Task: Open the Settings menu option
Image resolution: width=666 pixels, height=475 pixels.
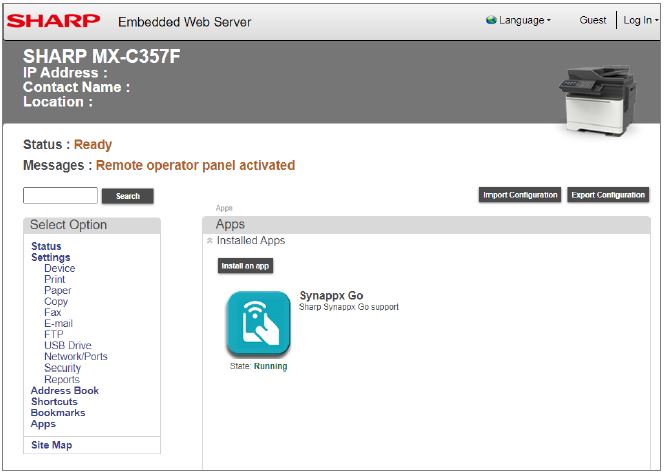Action: (51, 257)
